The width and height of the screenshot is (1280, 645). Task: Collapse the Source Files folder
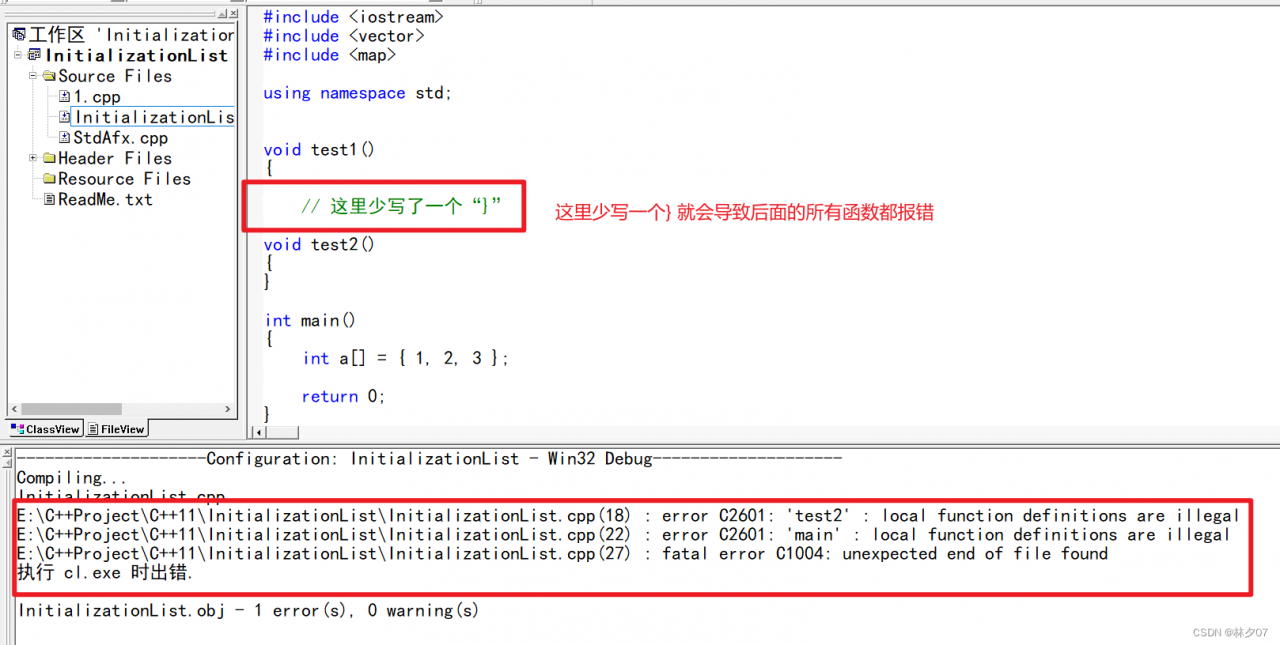(x=33, y=76)
